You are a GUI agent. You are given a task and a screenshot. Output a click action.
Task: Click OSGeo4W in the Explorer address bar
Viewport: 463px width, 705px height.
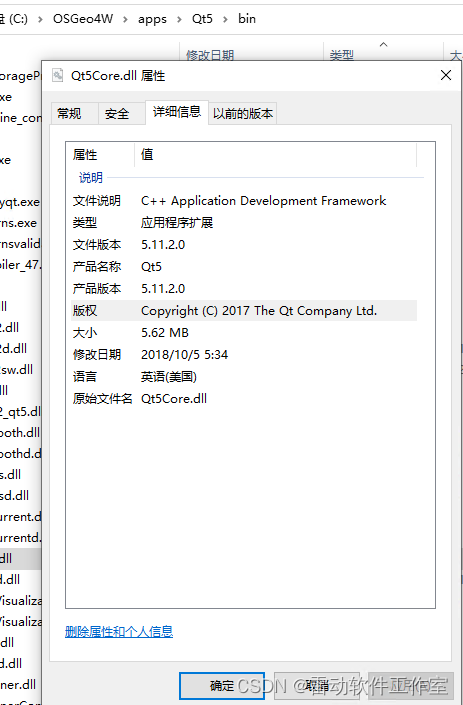83,19
